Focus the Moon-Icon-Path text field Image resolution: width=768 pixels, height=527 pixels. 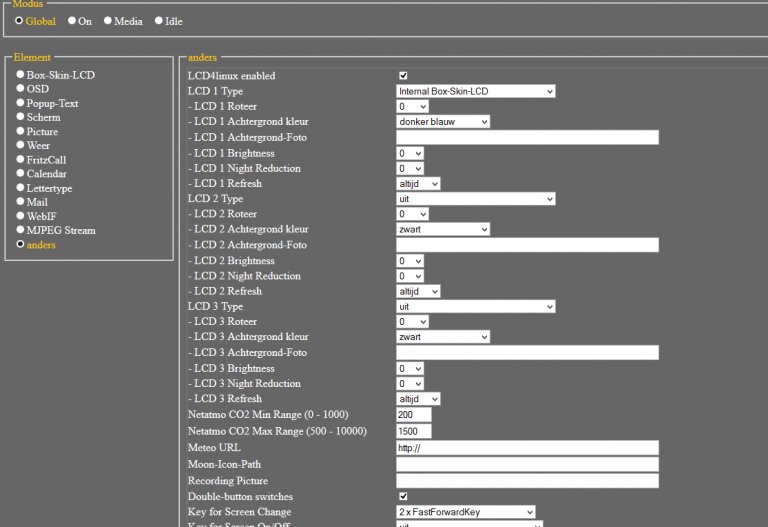coord(527,465)
